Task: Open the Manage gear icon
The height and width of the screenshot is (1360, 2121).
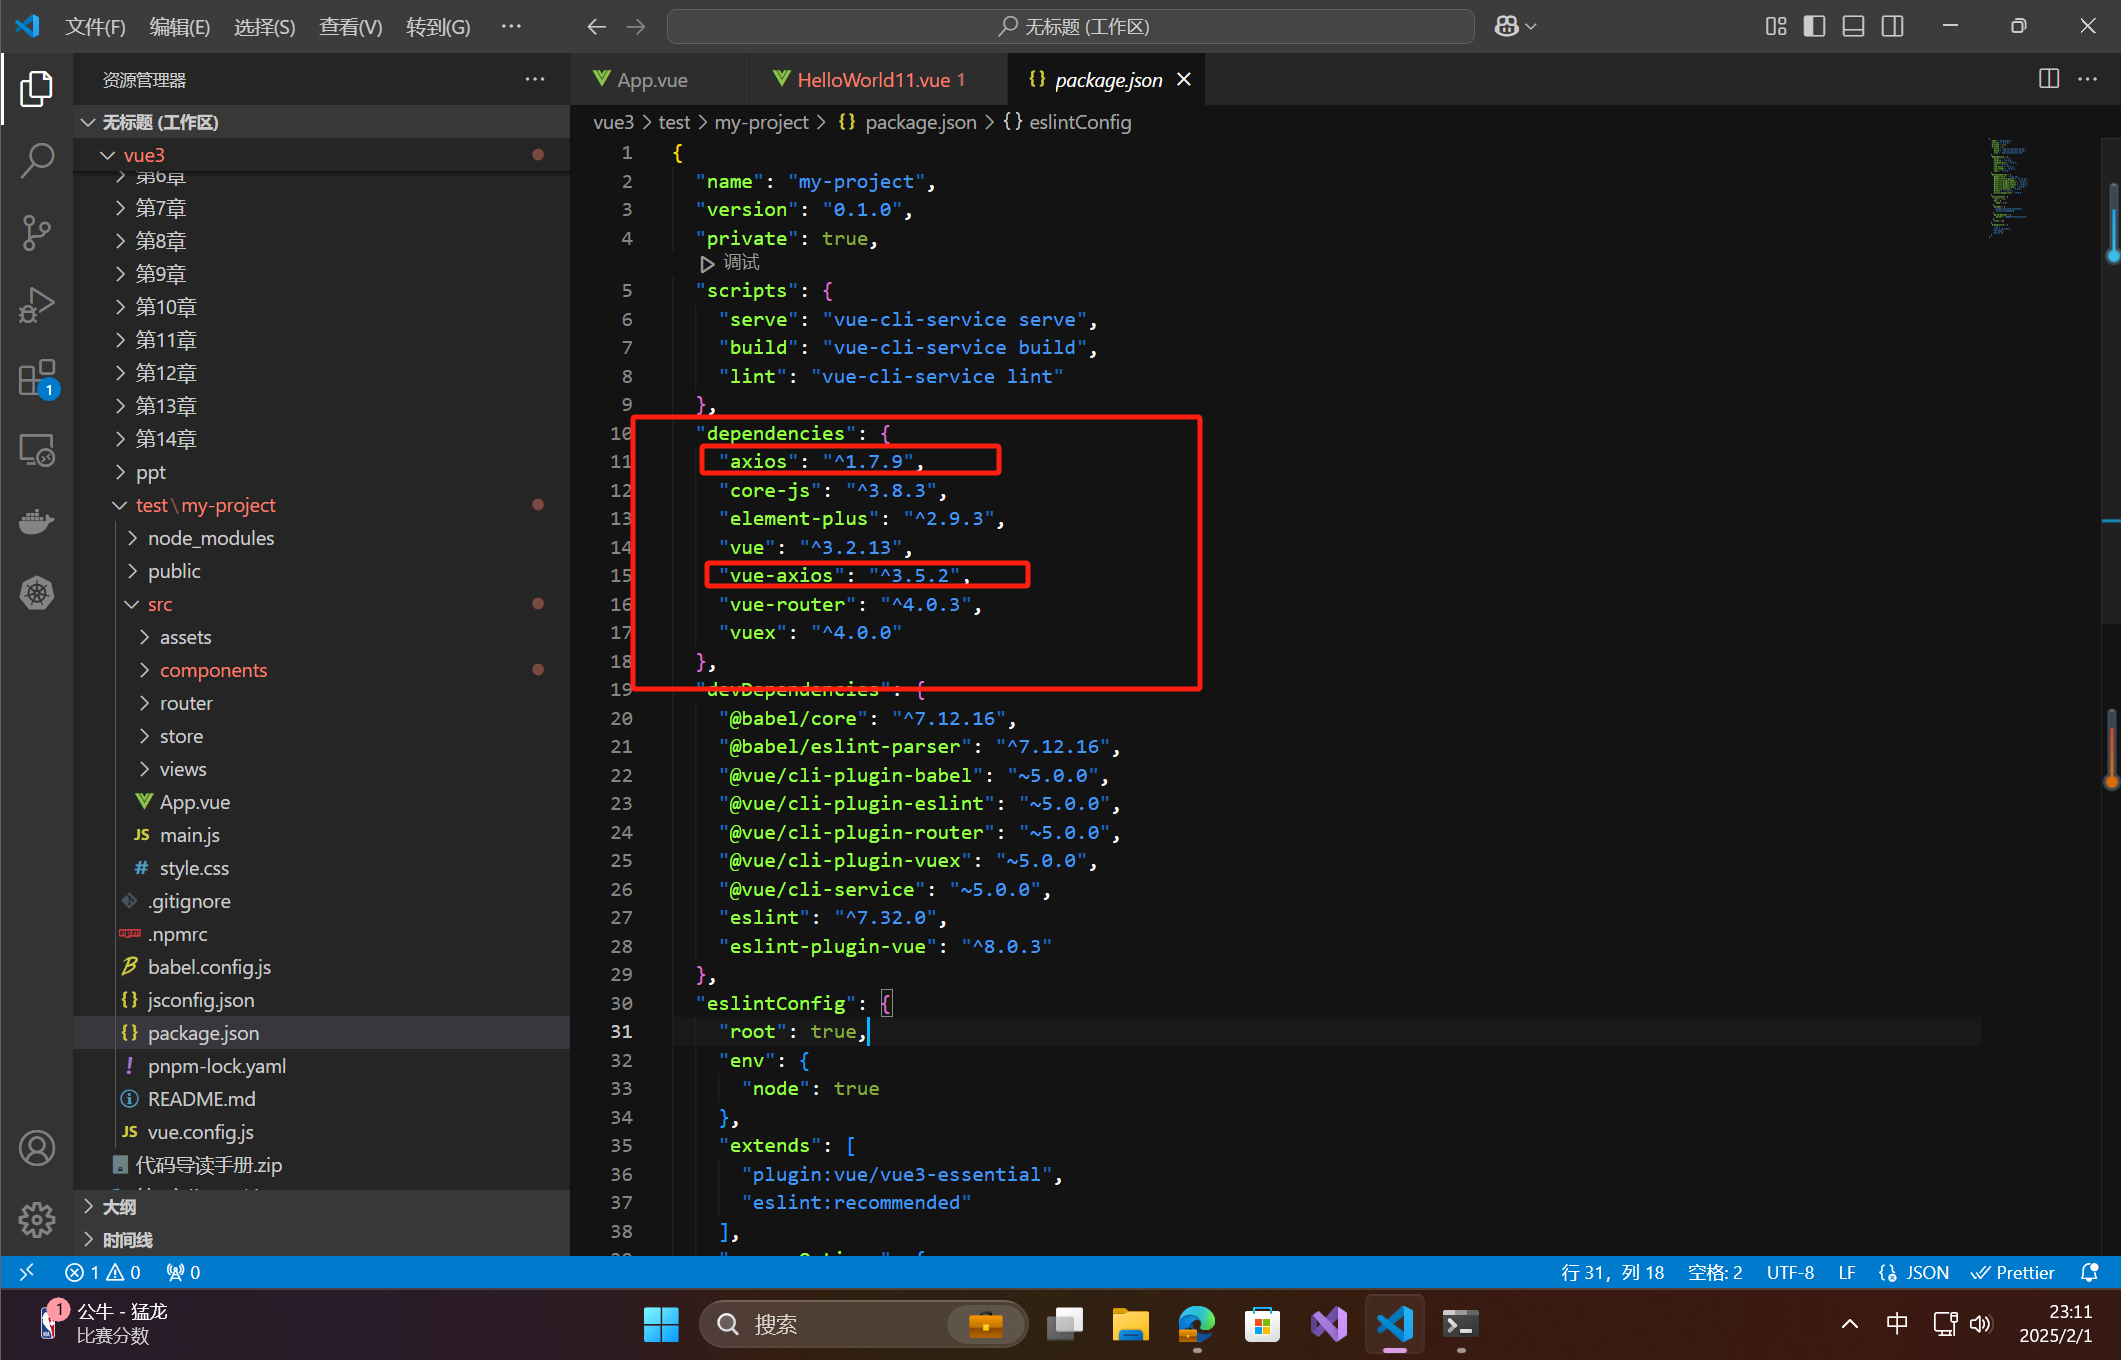Action: (37, 1219)
